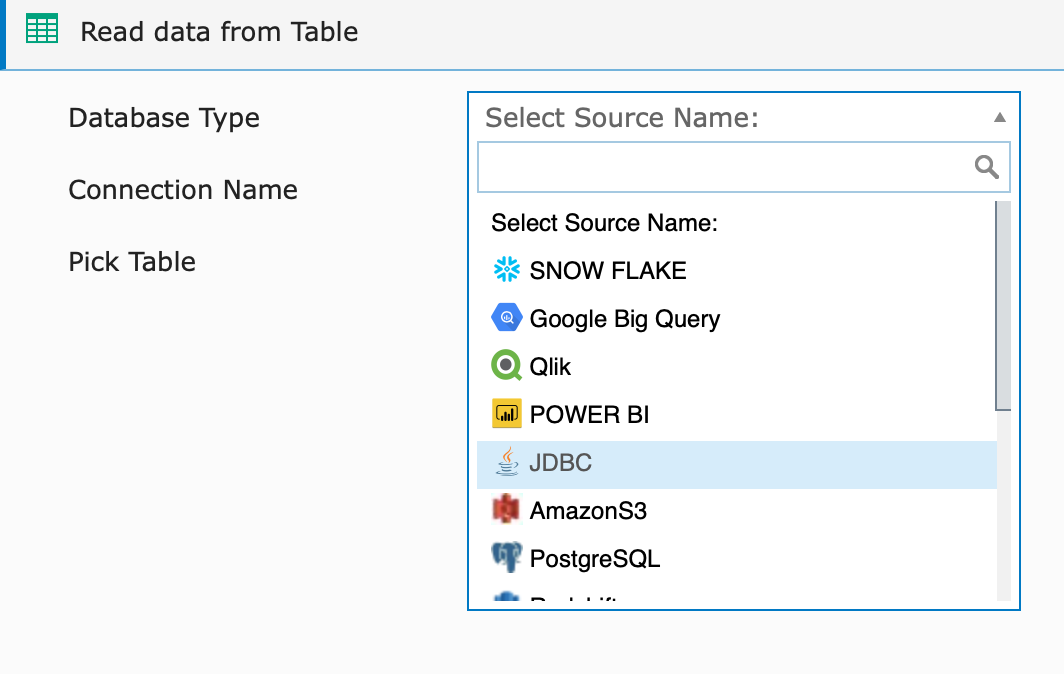Click the Google Big Query hexagon icon
Image resolution: width=1064 pixels, height=674 pixels.
[x=506, y=317]
